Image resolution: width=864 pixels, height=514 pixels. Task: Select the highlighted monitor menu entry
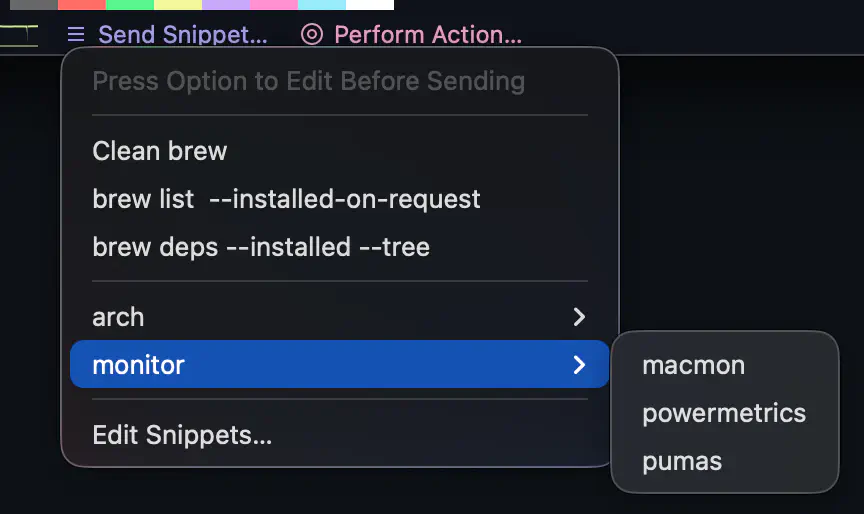coord(138,365)
